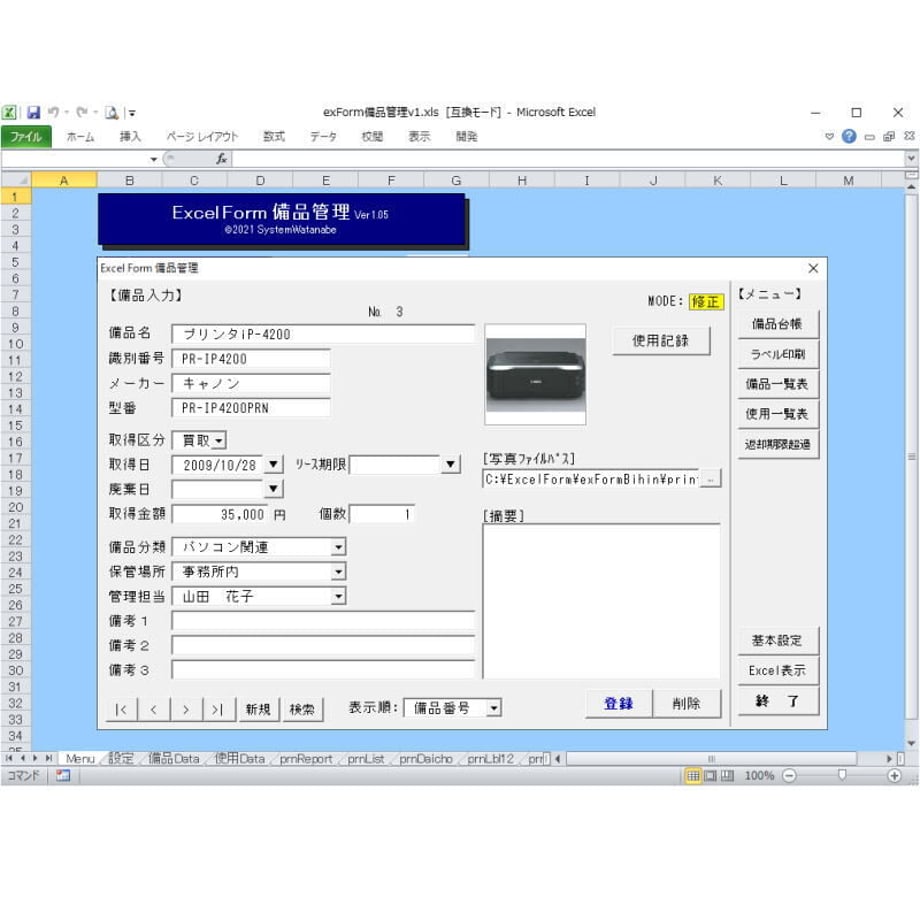
Task: Open the リース期限 date dropdown
Action: pos(450,465)
